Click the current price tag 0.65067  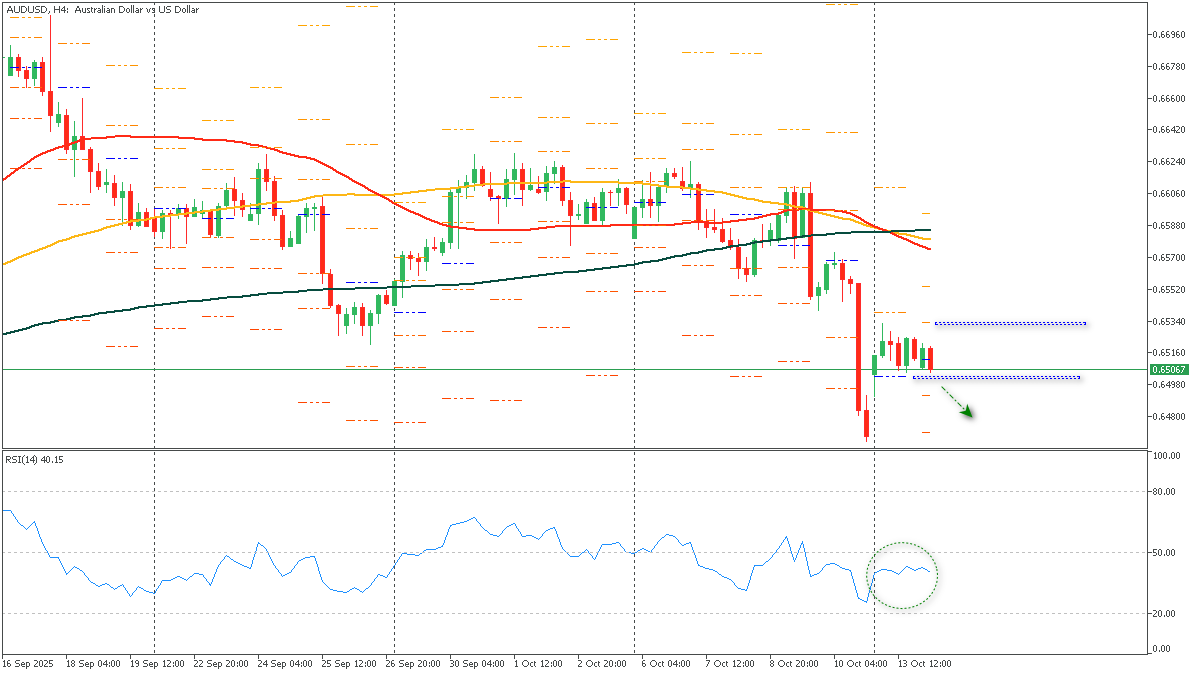[1168, 370]
